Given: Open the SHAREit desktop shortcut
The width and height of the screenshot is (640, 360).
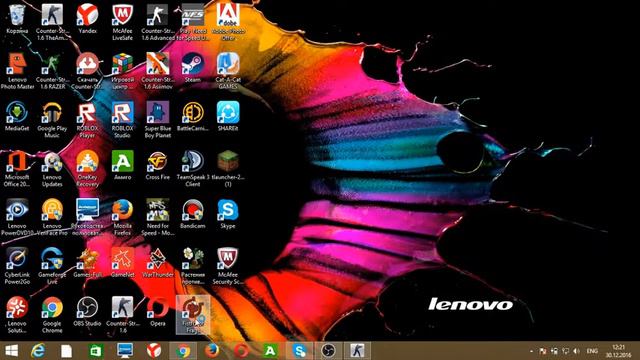Looking at the screenshot, I should [x=228, y=116].
